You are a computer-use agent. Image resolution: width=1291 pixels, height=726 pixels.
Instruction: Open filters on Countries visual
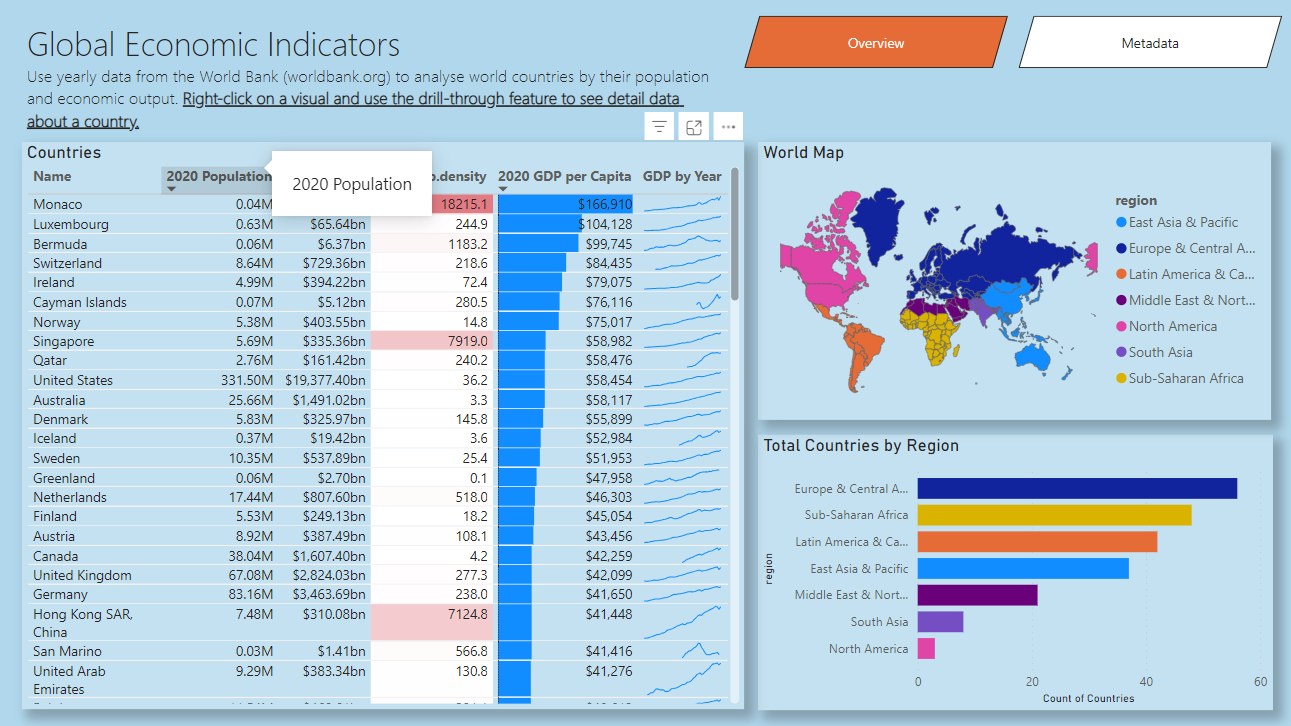(659, 127)
